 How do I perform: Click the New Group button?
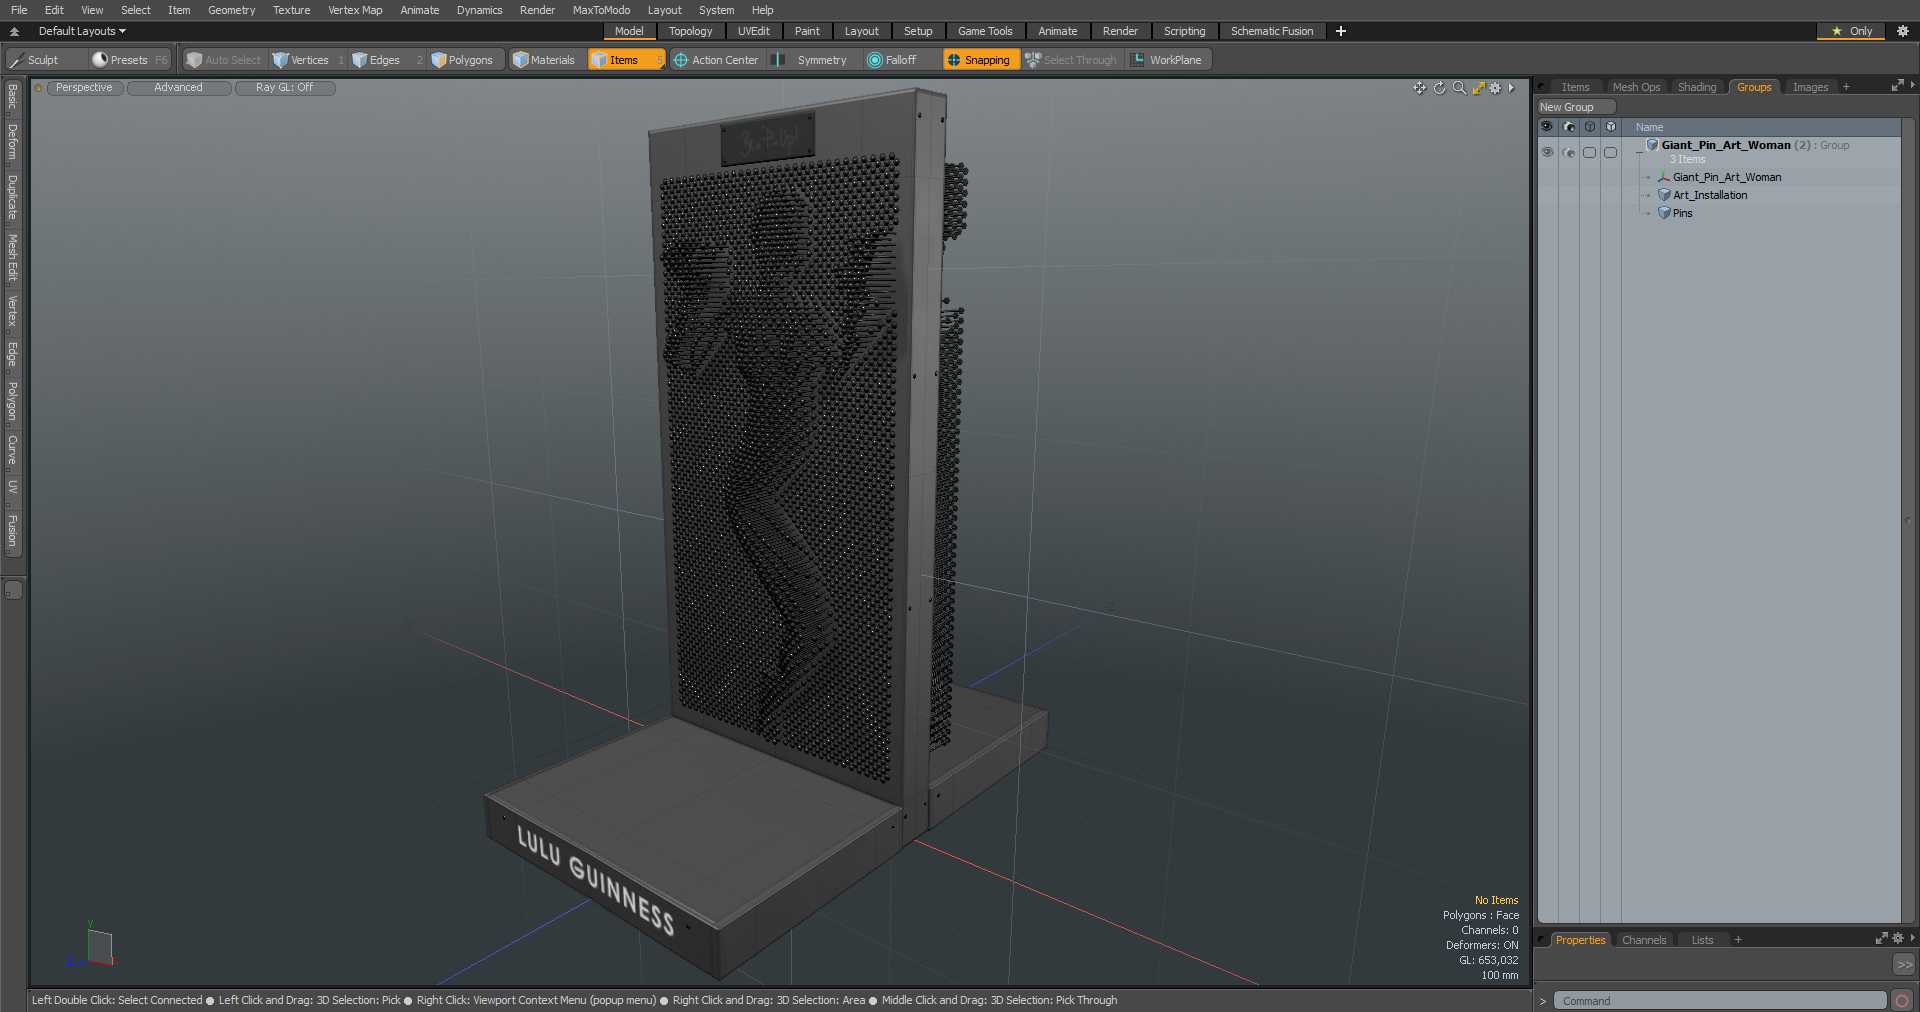(x=1576, y=107)
